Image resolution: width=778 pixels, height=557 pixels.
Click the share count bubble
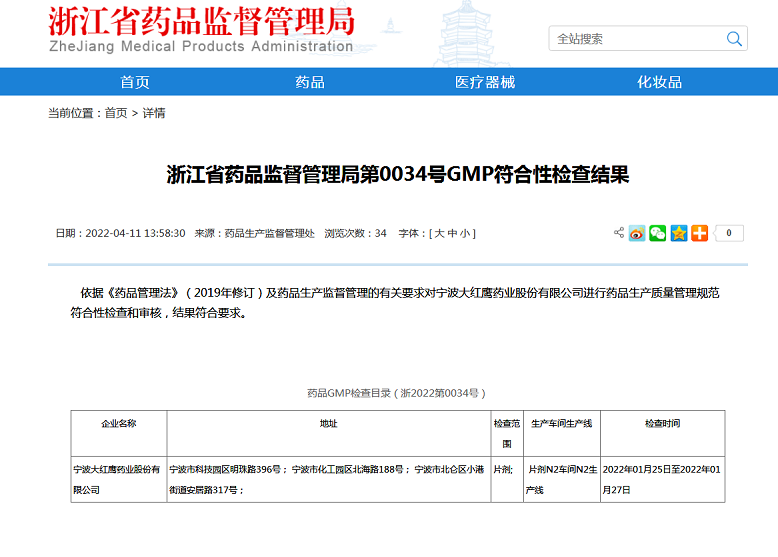click(x=729, y=233)
